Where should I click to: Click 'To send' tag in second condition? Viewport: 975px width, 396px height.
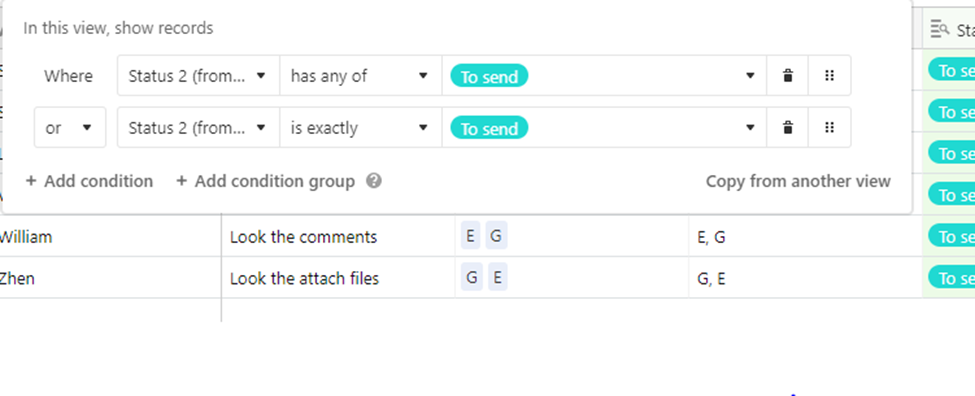[x=489, y=127]
